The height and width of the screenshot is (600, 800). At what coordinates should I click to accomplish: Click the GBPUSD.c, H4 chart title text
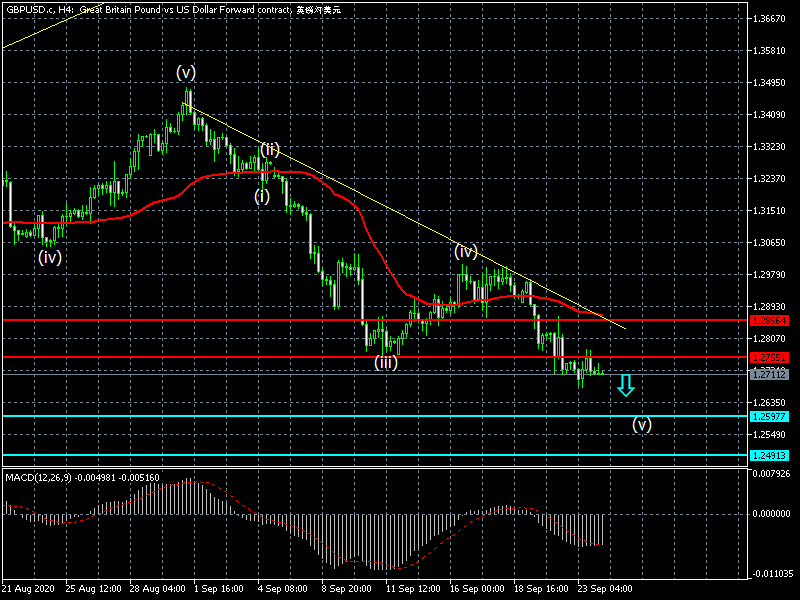point(173,9)
